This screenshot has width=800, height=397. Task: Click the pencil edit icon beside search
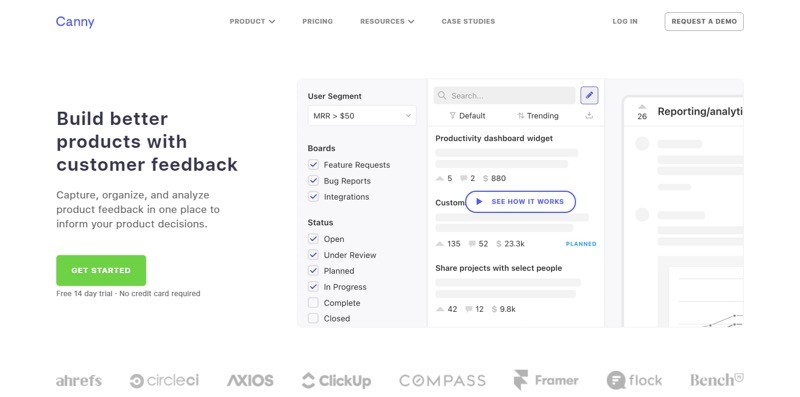coord(589,95)
